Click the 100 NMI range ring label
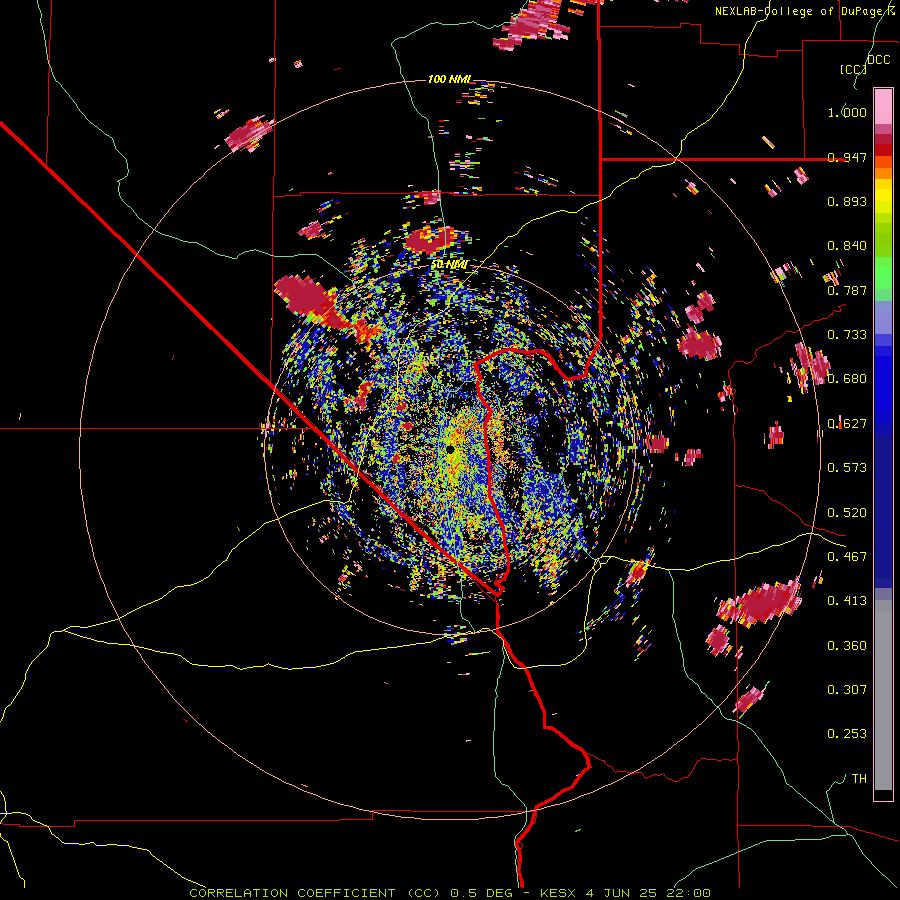The width and height of the screenshot is (900, 900). coord(449,79)
